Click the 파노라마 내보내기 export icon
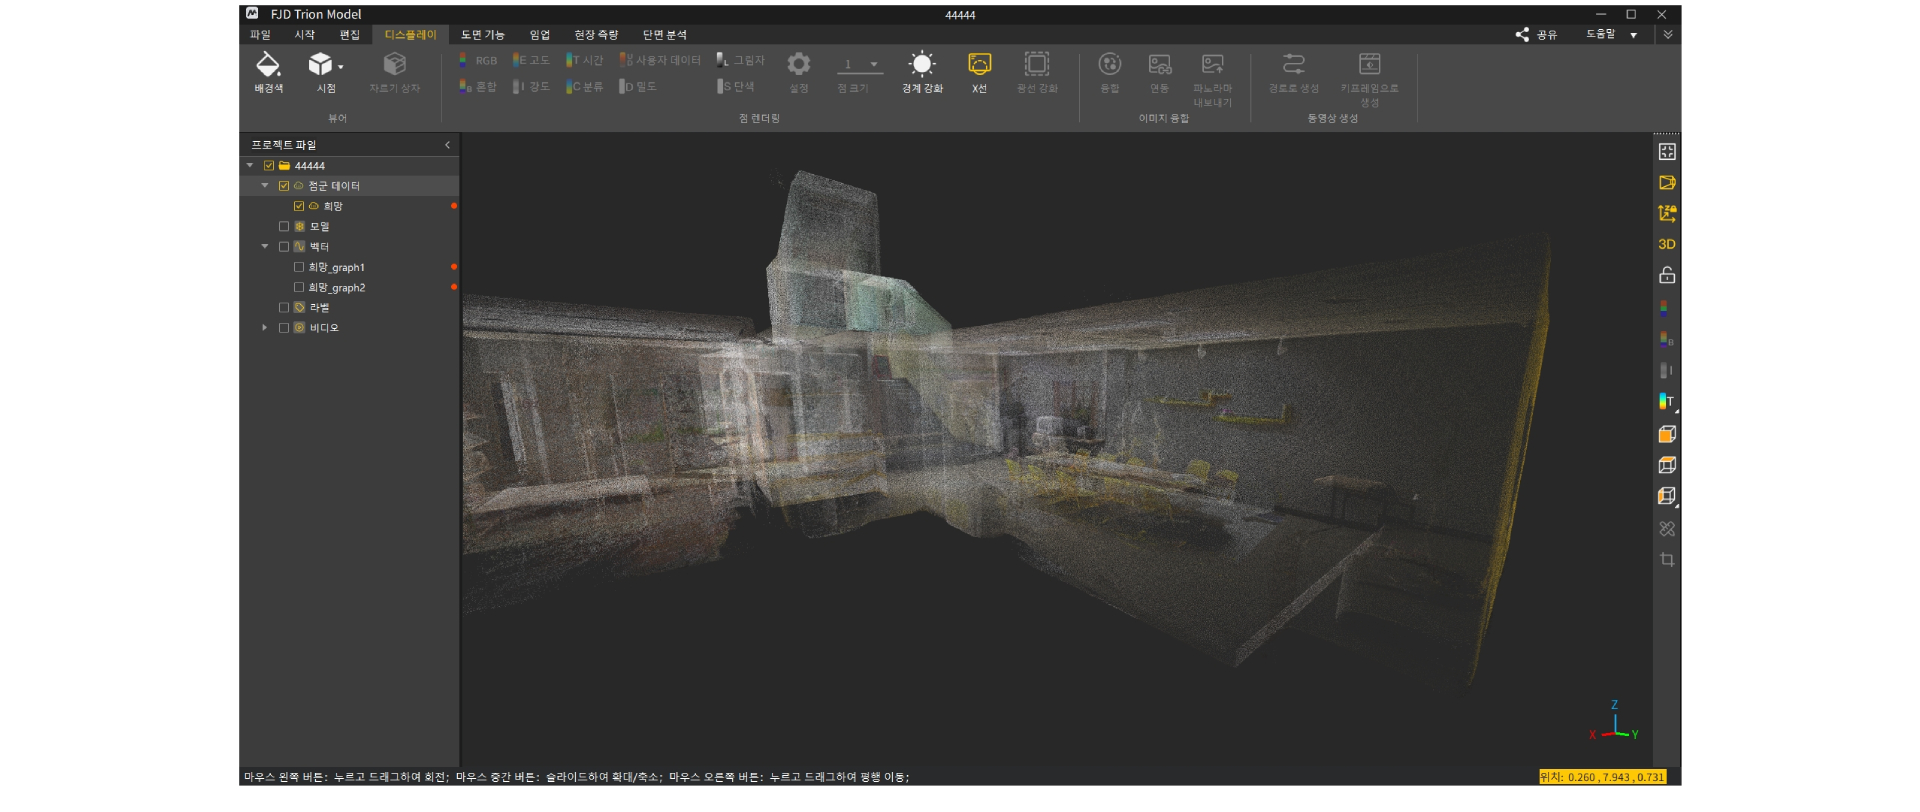The height and width of the screenshot is (812, 1920). coord(1212,66)
